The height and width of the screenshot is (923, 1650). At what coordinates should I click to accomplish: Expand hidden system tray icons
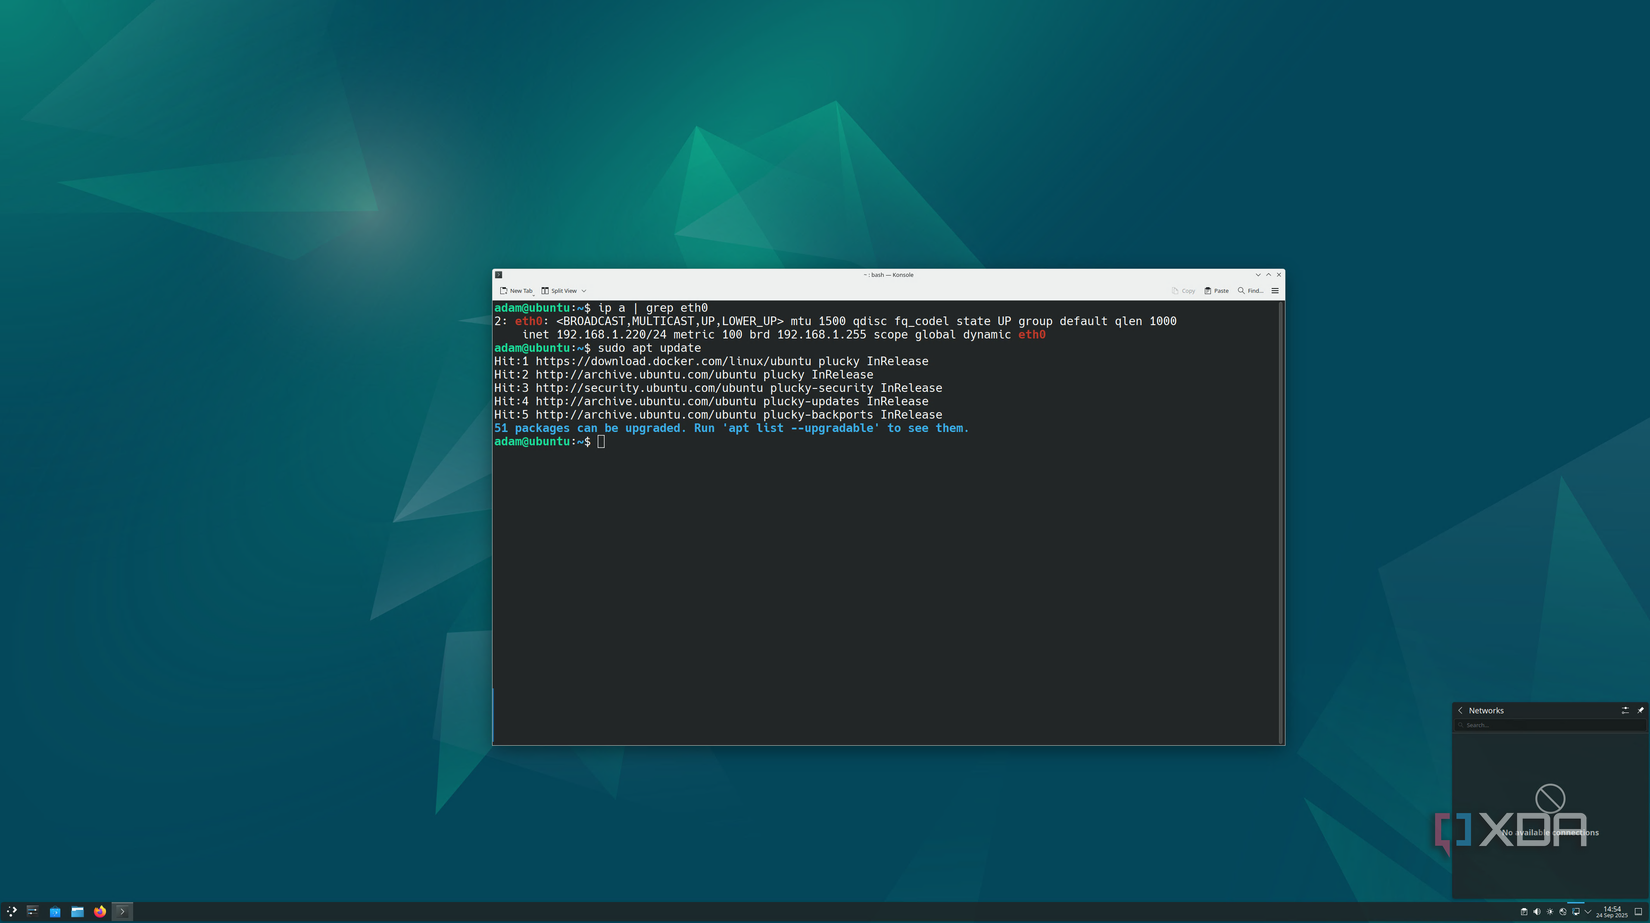point(1588,911)
